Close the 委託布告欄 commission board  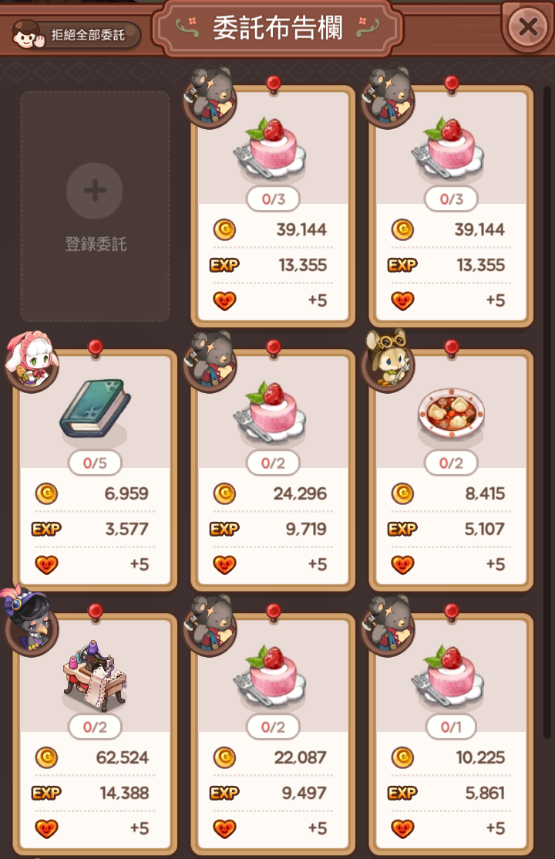click(527, 26)
